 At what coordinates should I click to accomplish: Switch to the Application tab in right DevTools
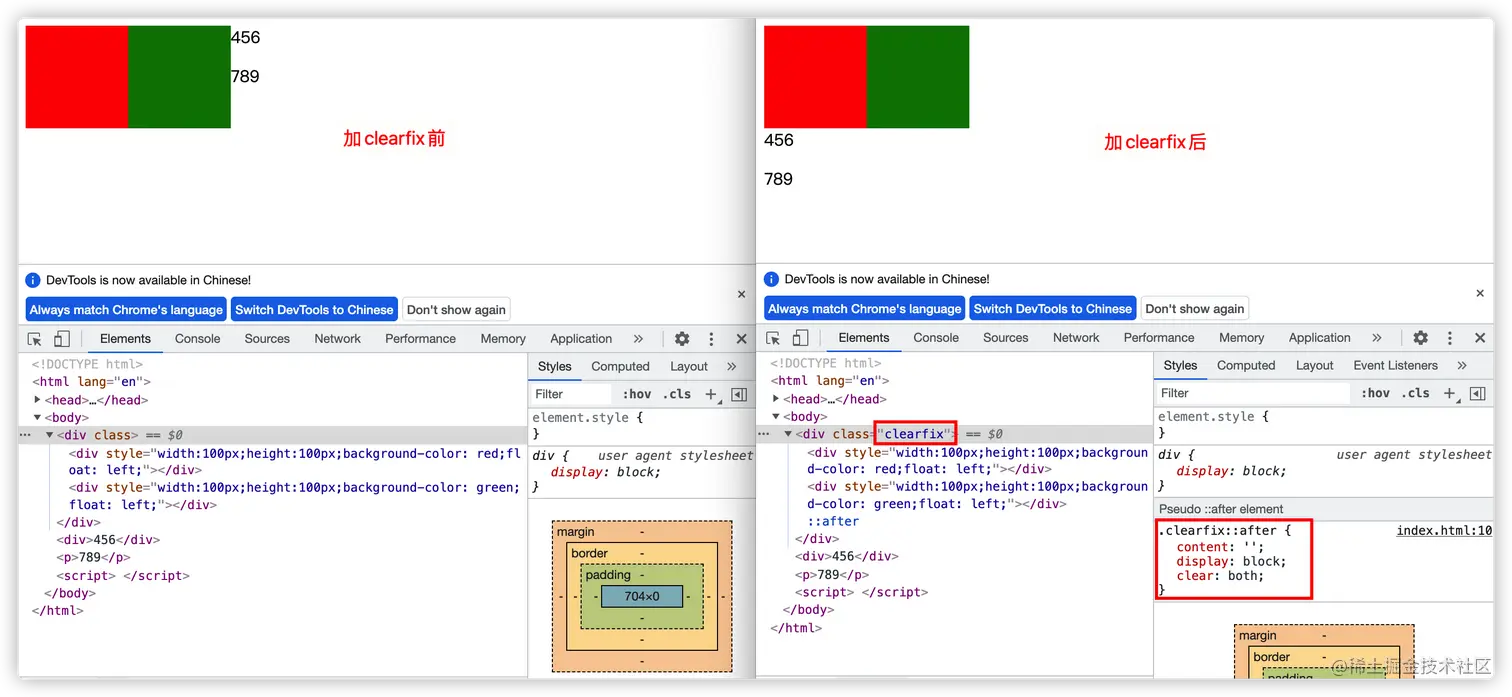[1320, 338]
